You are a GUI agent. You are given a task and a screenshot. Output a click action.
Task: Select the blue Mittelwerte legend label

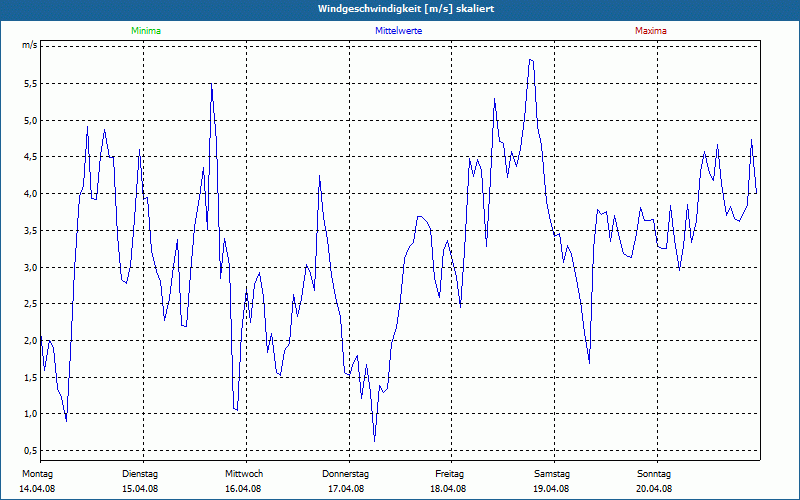[398, 31]
